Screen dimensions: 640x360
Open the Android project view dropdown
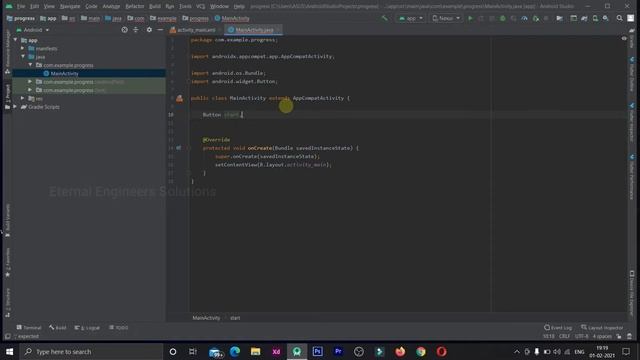tap(33, 30)
